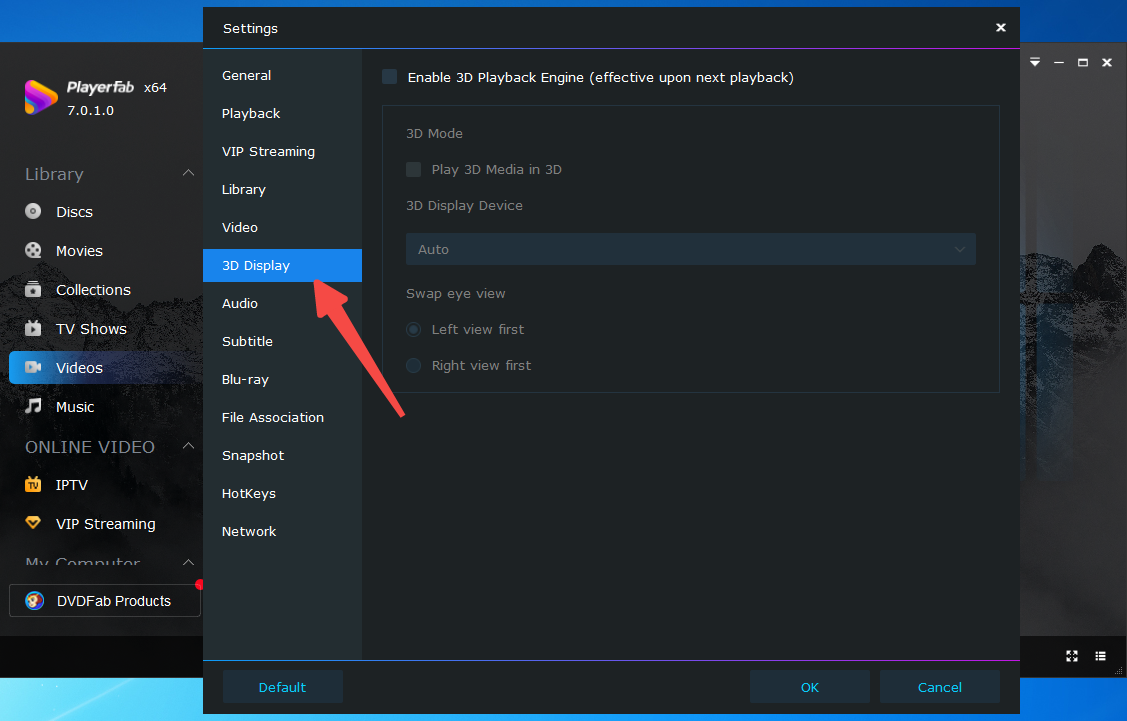Click the Library section header text
This screenshot has width=1127, height=721.
tap(54, 174)
